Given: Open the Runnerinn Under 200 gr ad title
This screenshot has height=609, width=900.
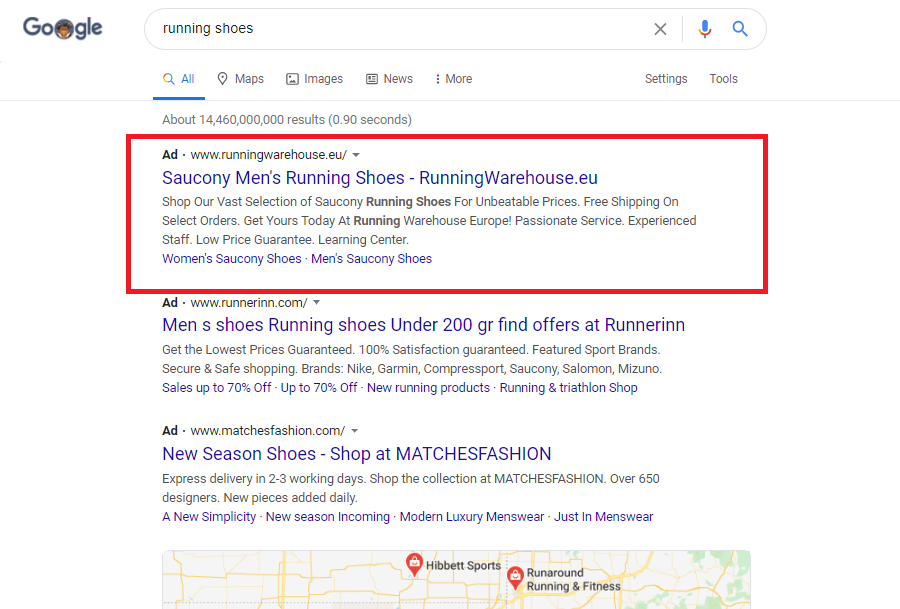Looking at the screenshot, I should 424,325.
